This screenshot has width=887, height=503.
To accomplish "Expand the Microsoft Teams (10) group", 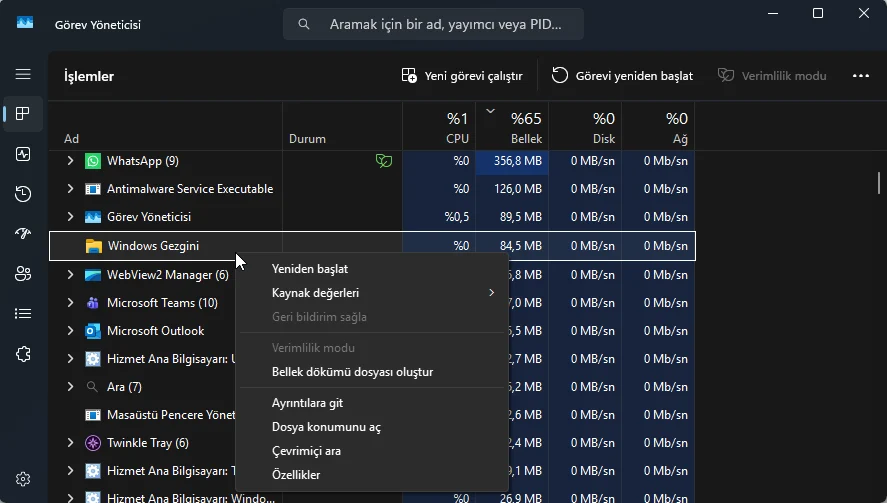I will (x=70, y=302).
